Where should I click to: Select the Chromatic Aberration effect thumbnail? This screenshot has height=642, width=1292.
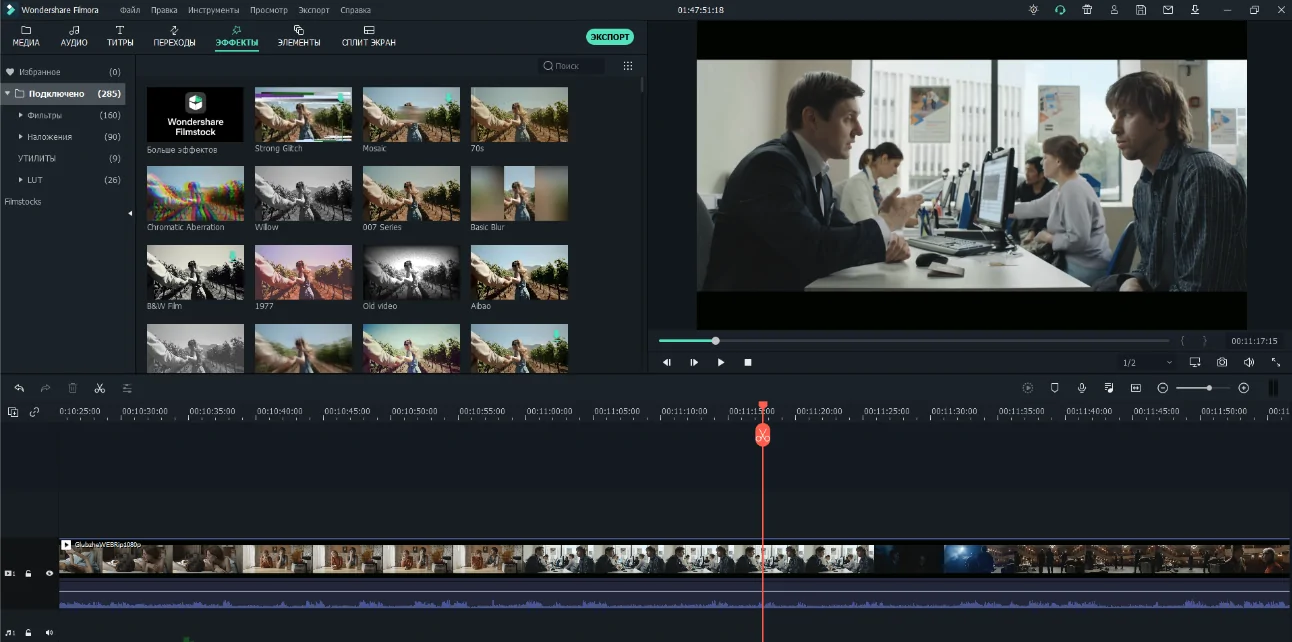(195, 193)
